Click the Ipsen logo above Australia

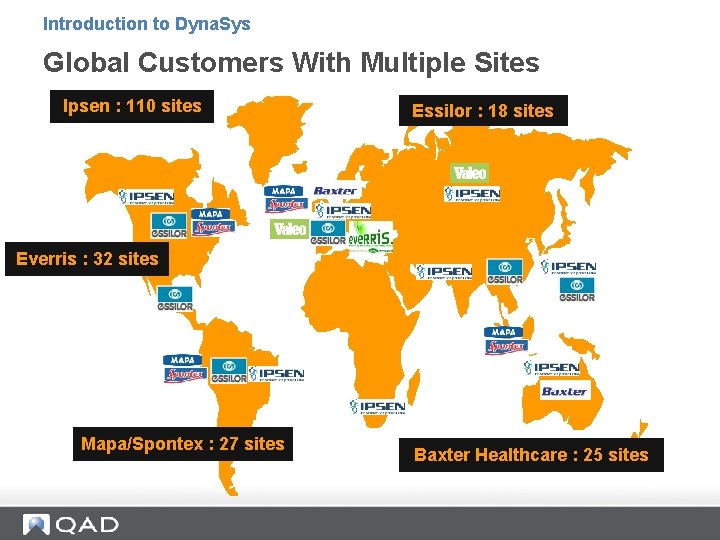point(551,367)
